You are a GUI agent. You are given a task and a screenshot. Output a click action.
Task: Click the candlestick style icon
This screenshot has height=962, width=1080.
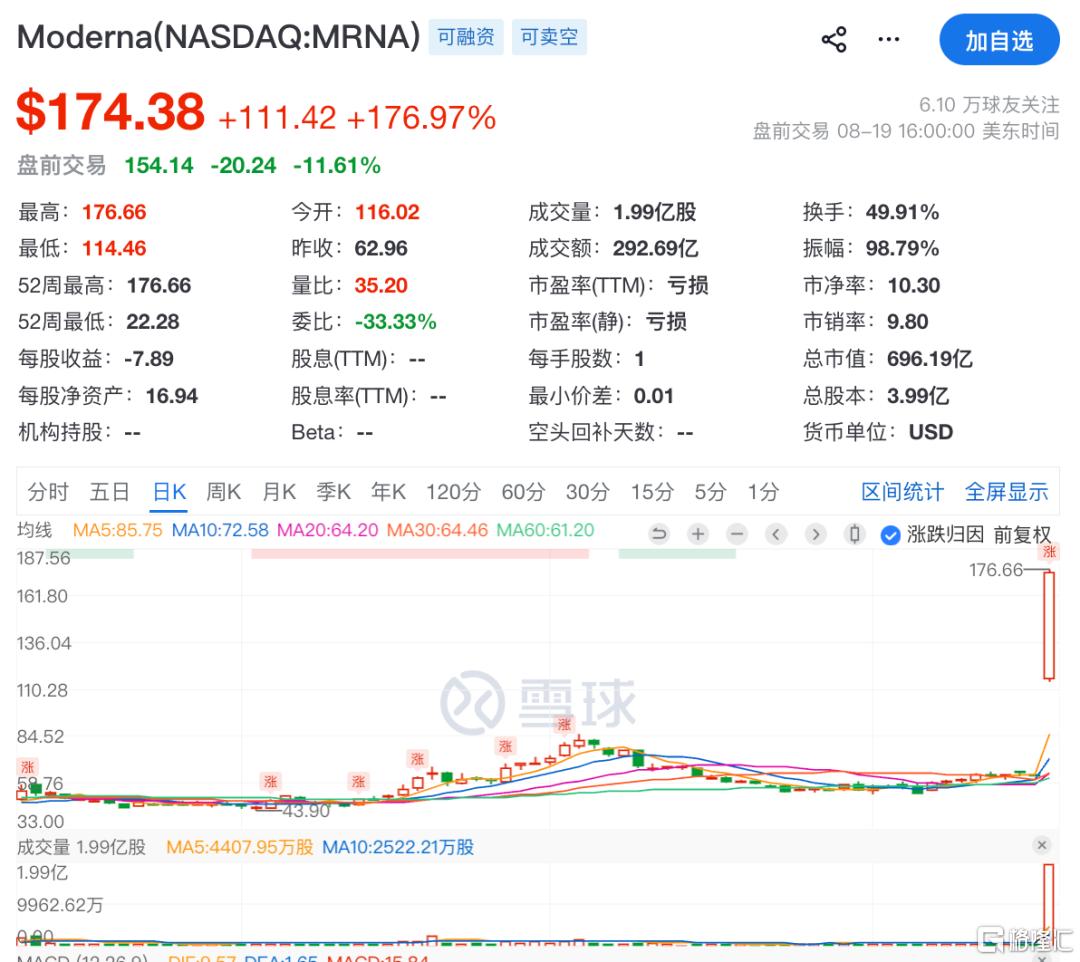[x=855, y=534]
